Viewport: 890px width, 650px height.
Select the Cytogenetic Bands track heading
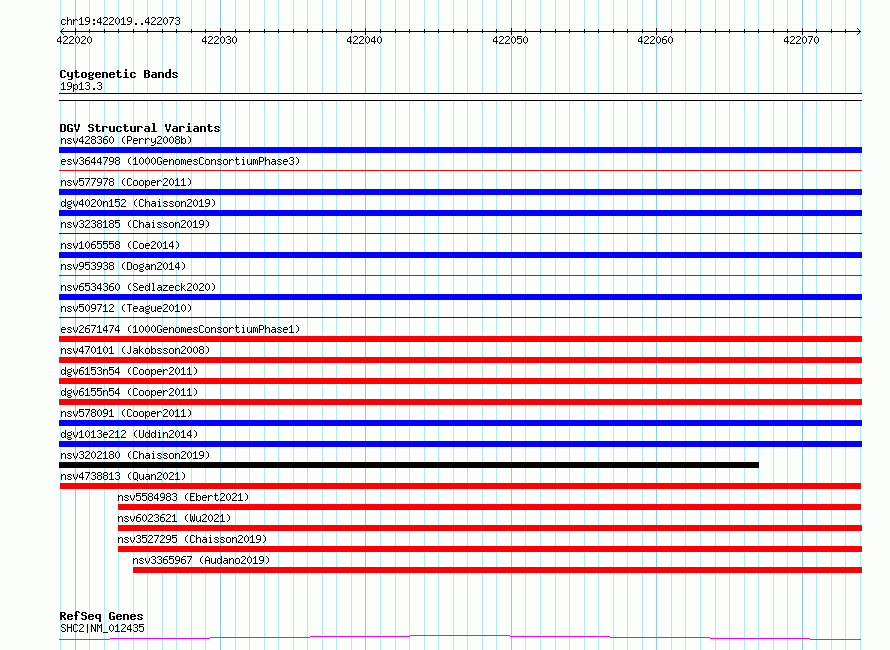click(119, 74)
